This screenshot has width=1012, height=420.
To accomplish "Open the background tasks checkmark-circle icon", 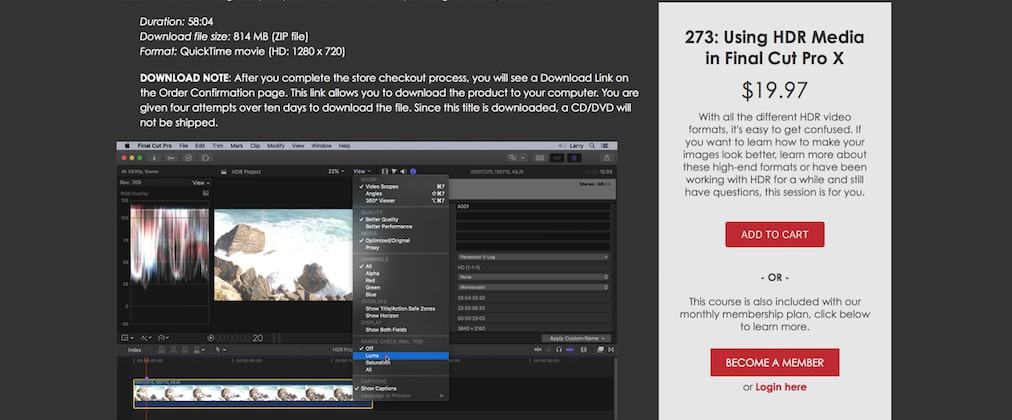I will tap(188, 157).
